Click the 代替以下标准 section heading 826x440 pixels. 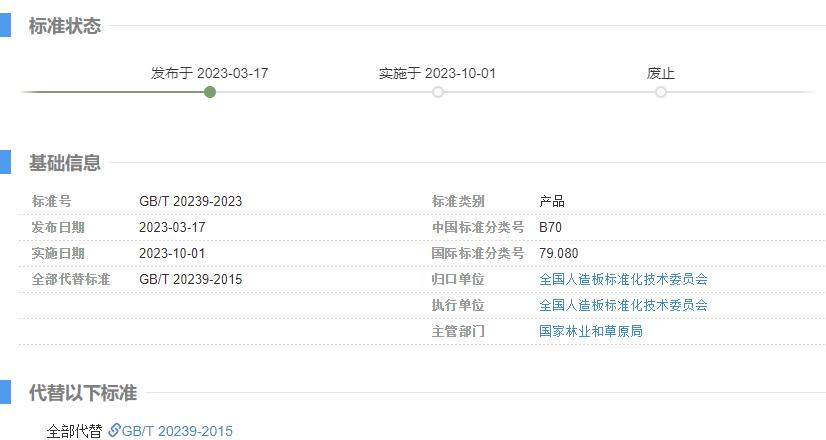click(x=83, y=393)
